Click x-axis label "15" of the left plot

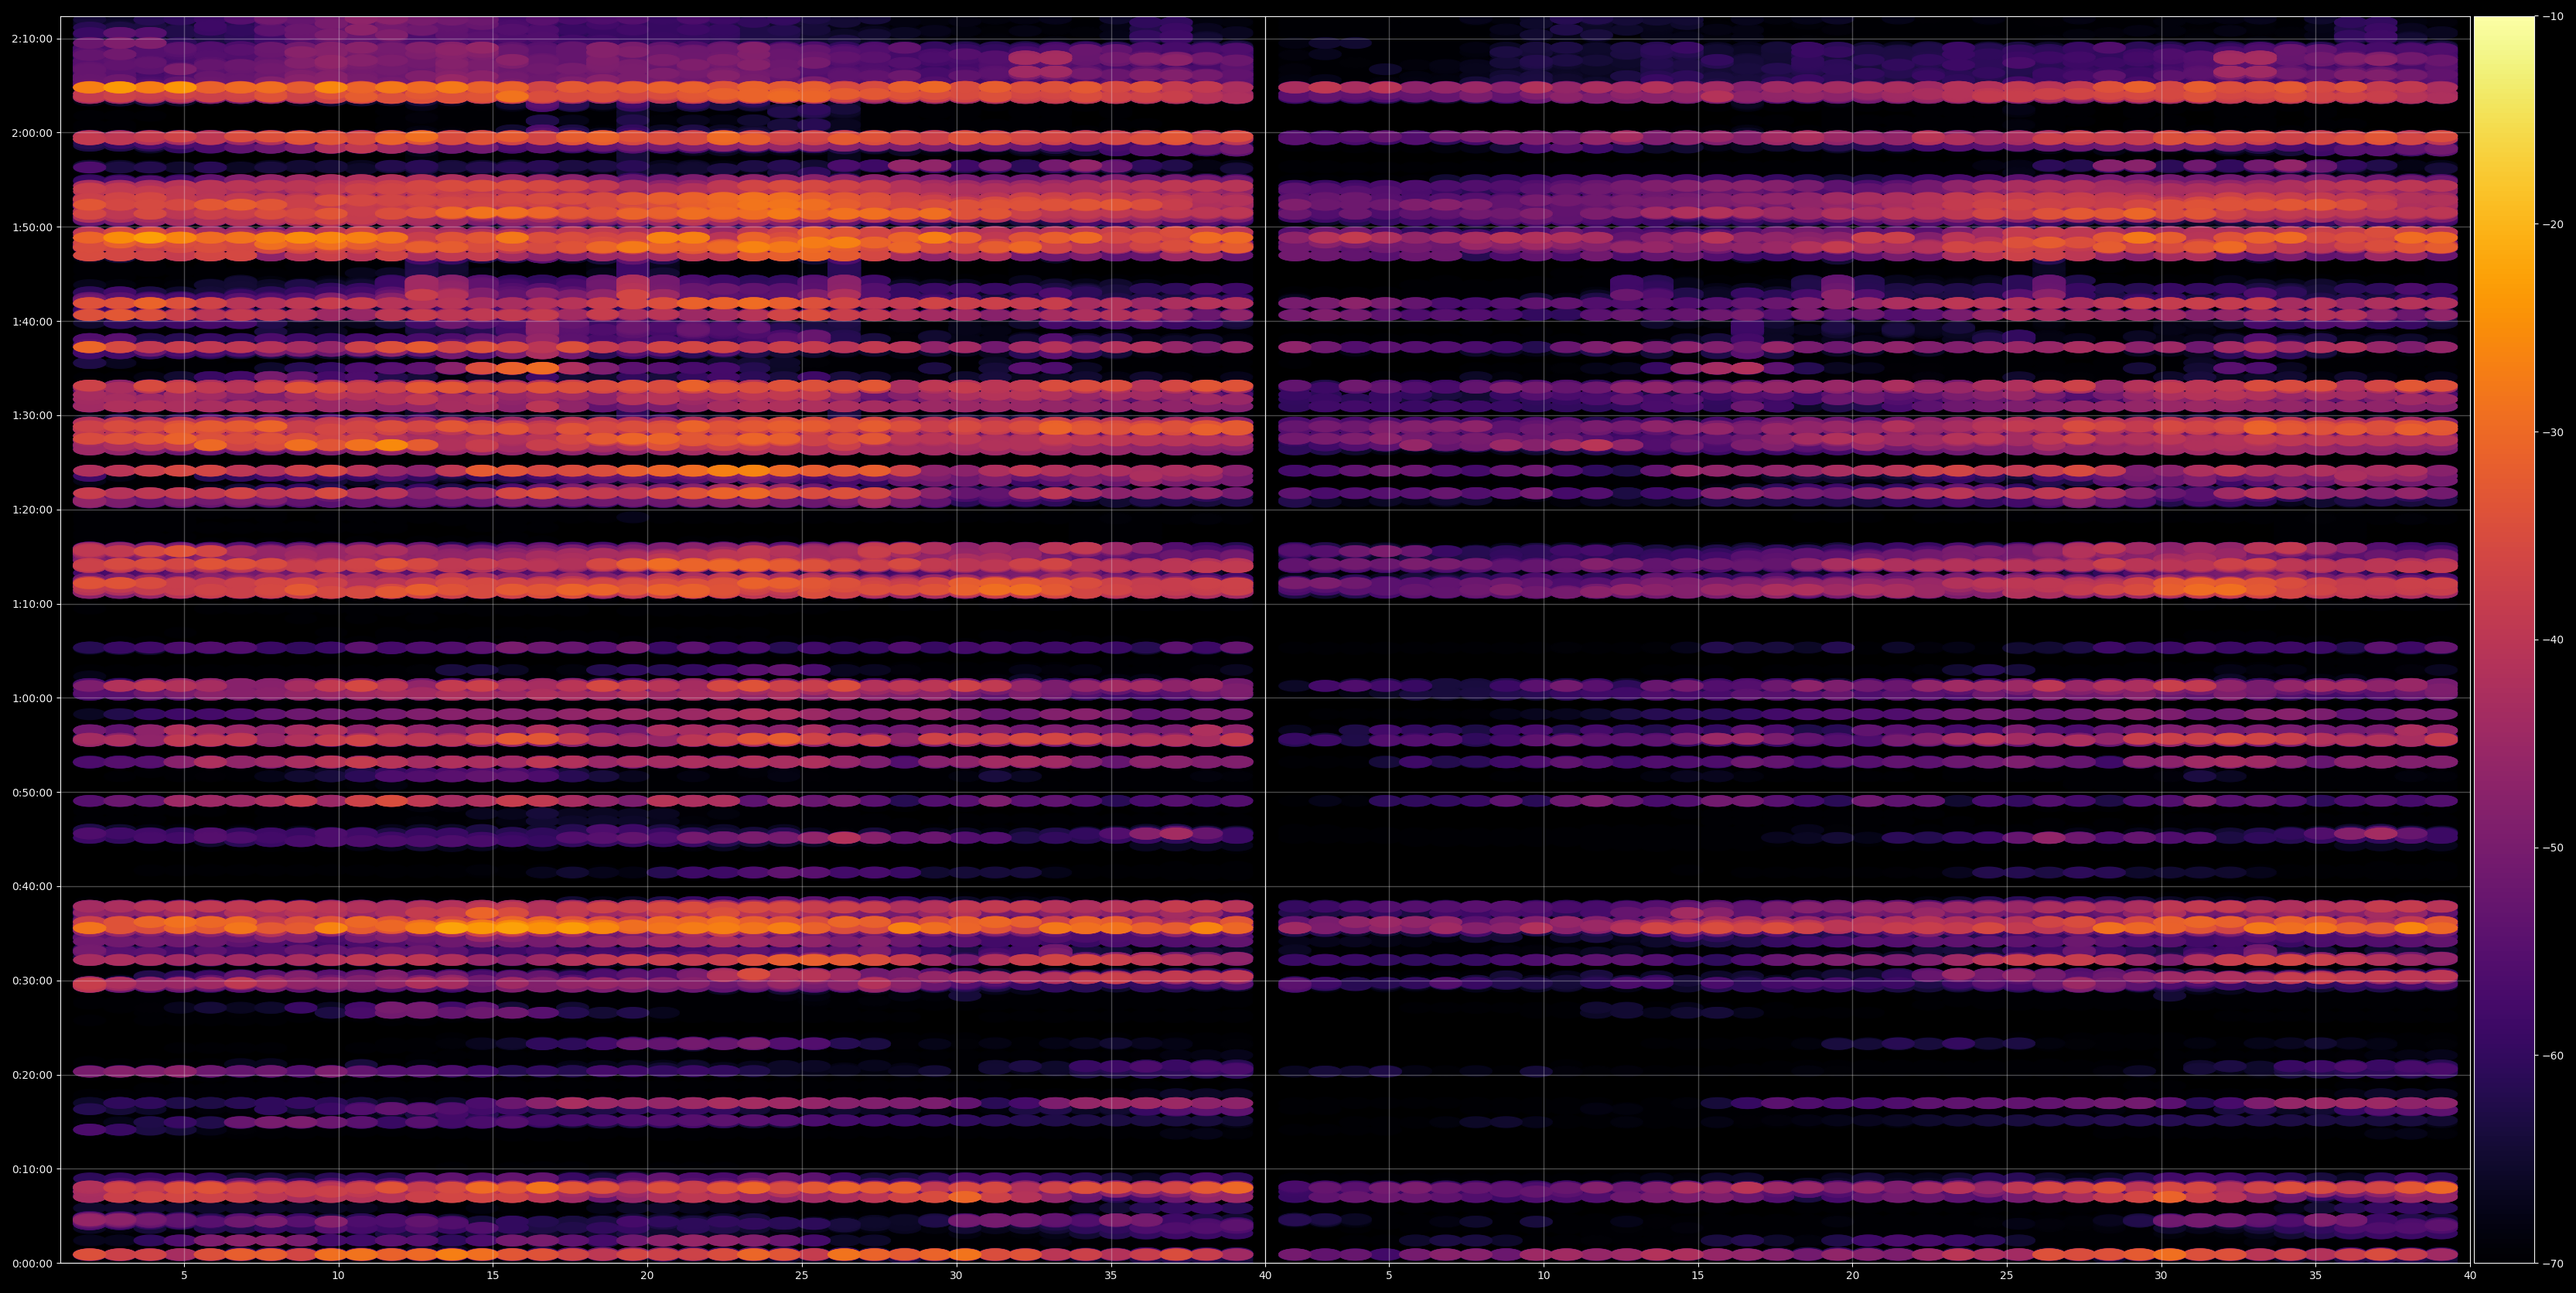493,1276
